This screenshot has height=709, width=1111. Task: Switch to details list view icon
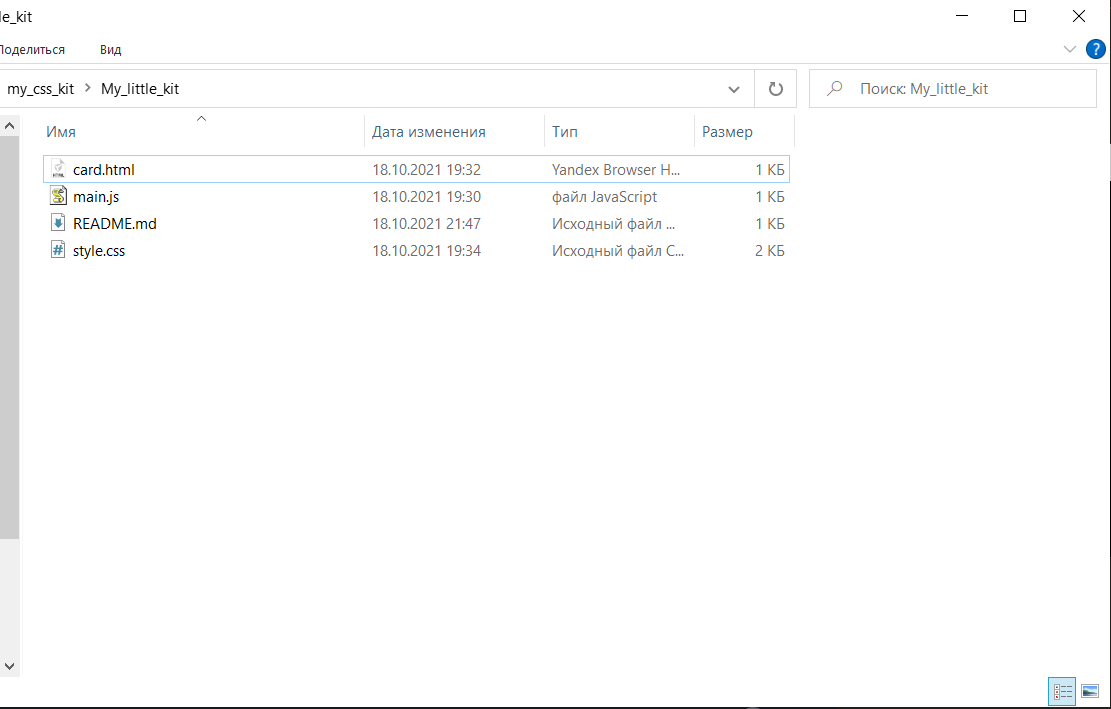point(1062,691)
